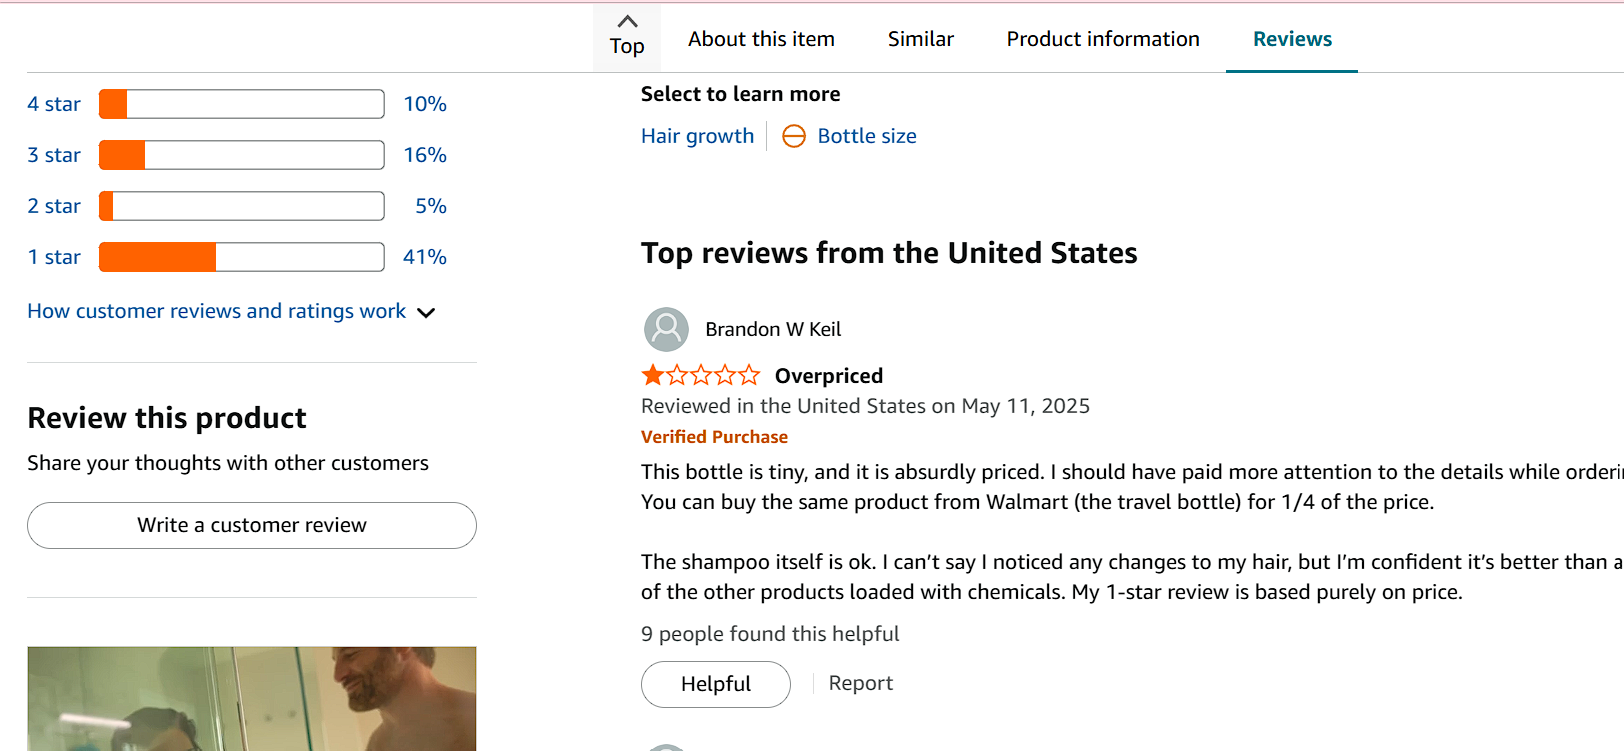Filter reviews by 3 star
1624x751 pixels.
pyautogui.click(x=54, y=155)
